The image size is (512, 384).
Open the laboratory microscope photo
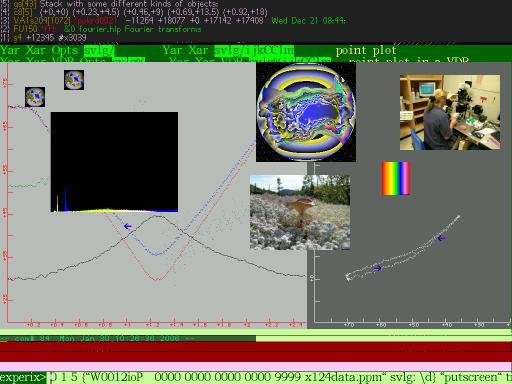[x=450, y=112]
